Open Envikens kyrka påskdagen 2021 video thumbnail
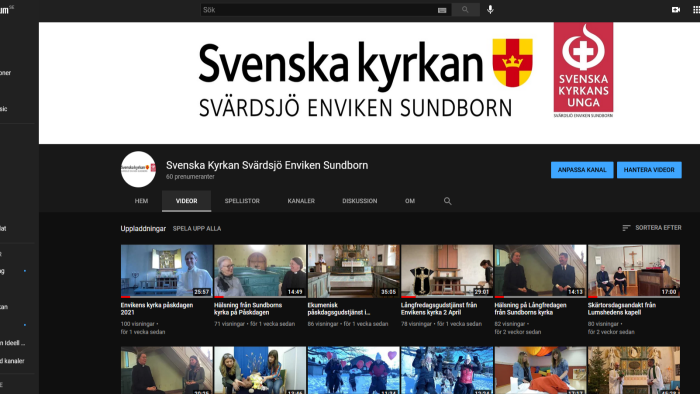The height and width of the screenshot is (394, 700). pos(167,271)
